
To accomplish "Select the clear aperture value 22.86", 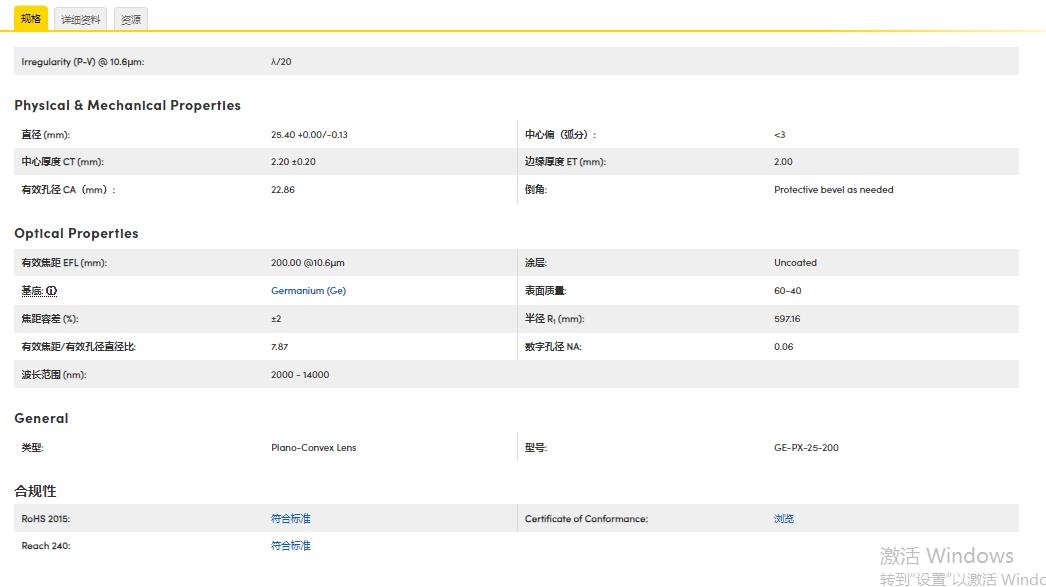I will coord(283,190).
